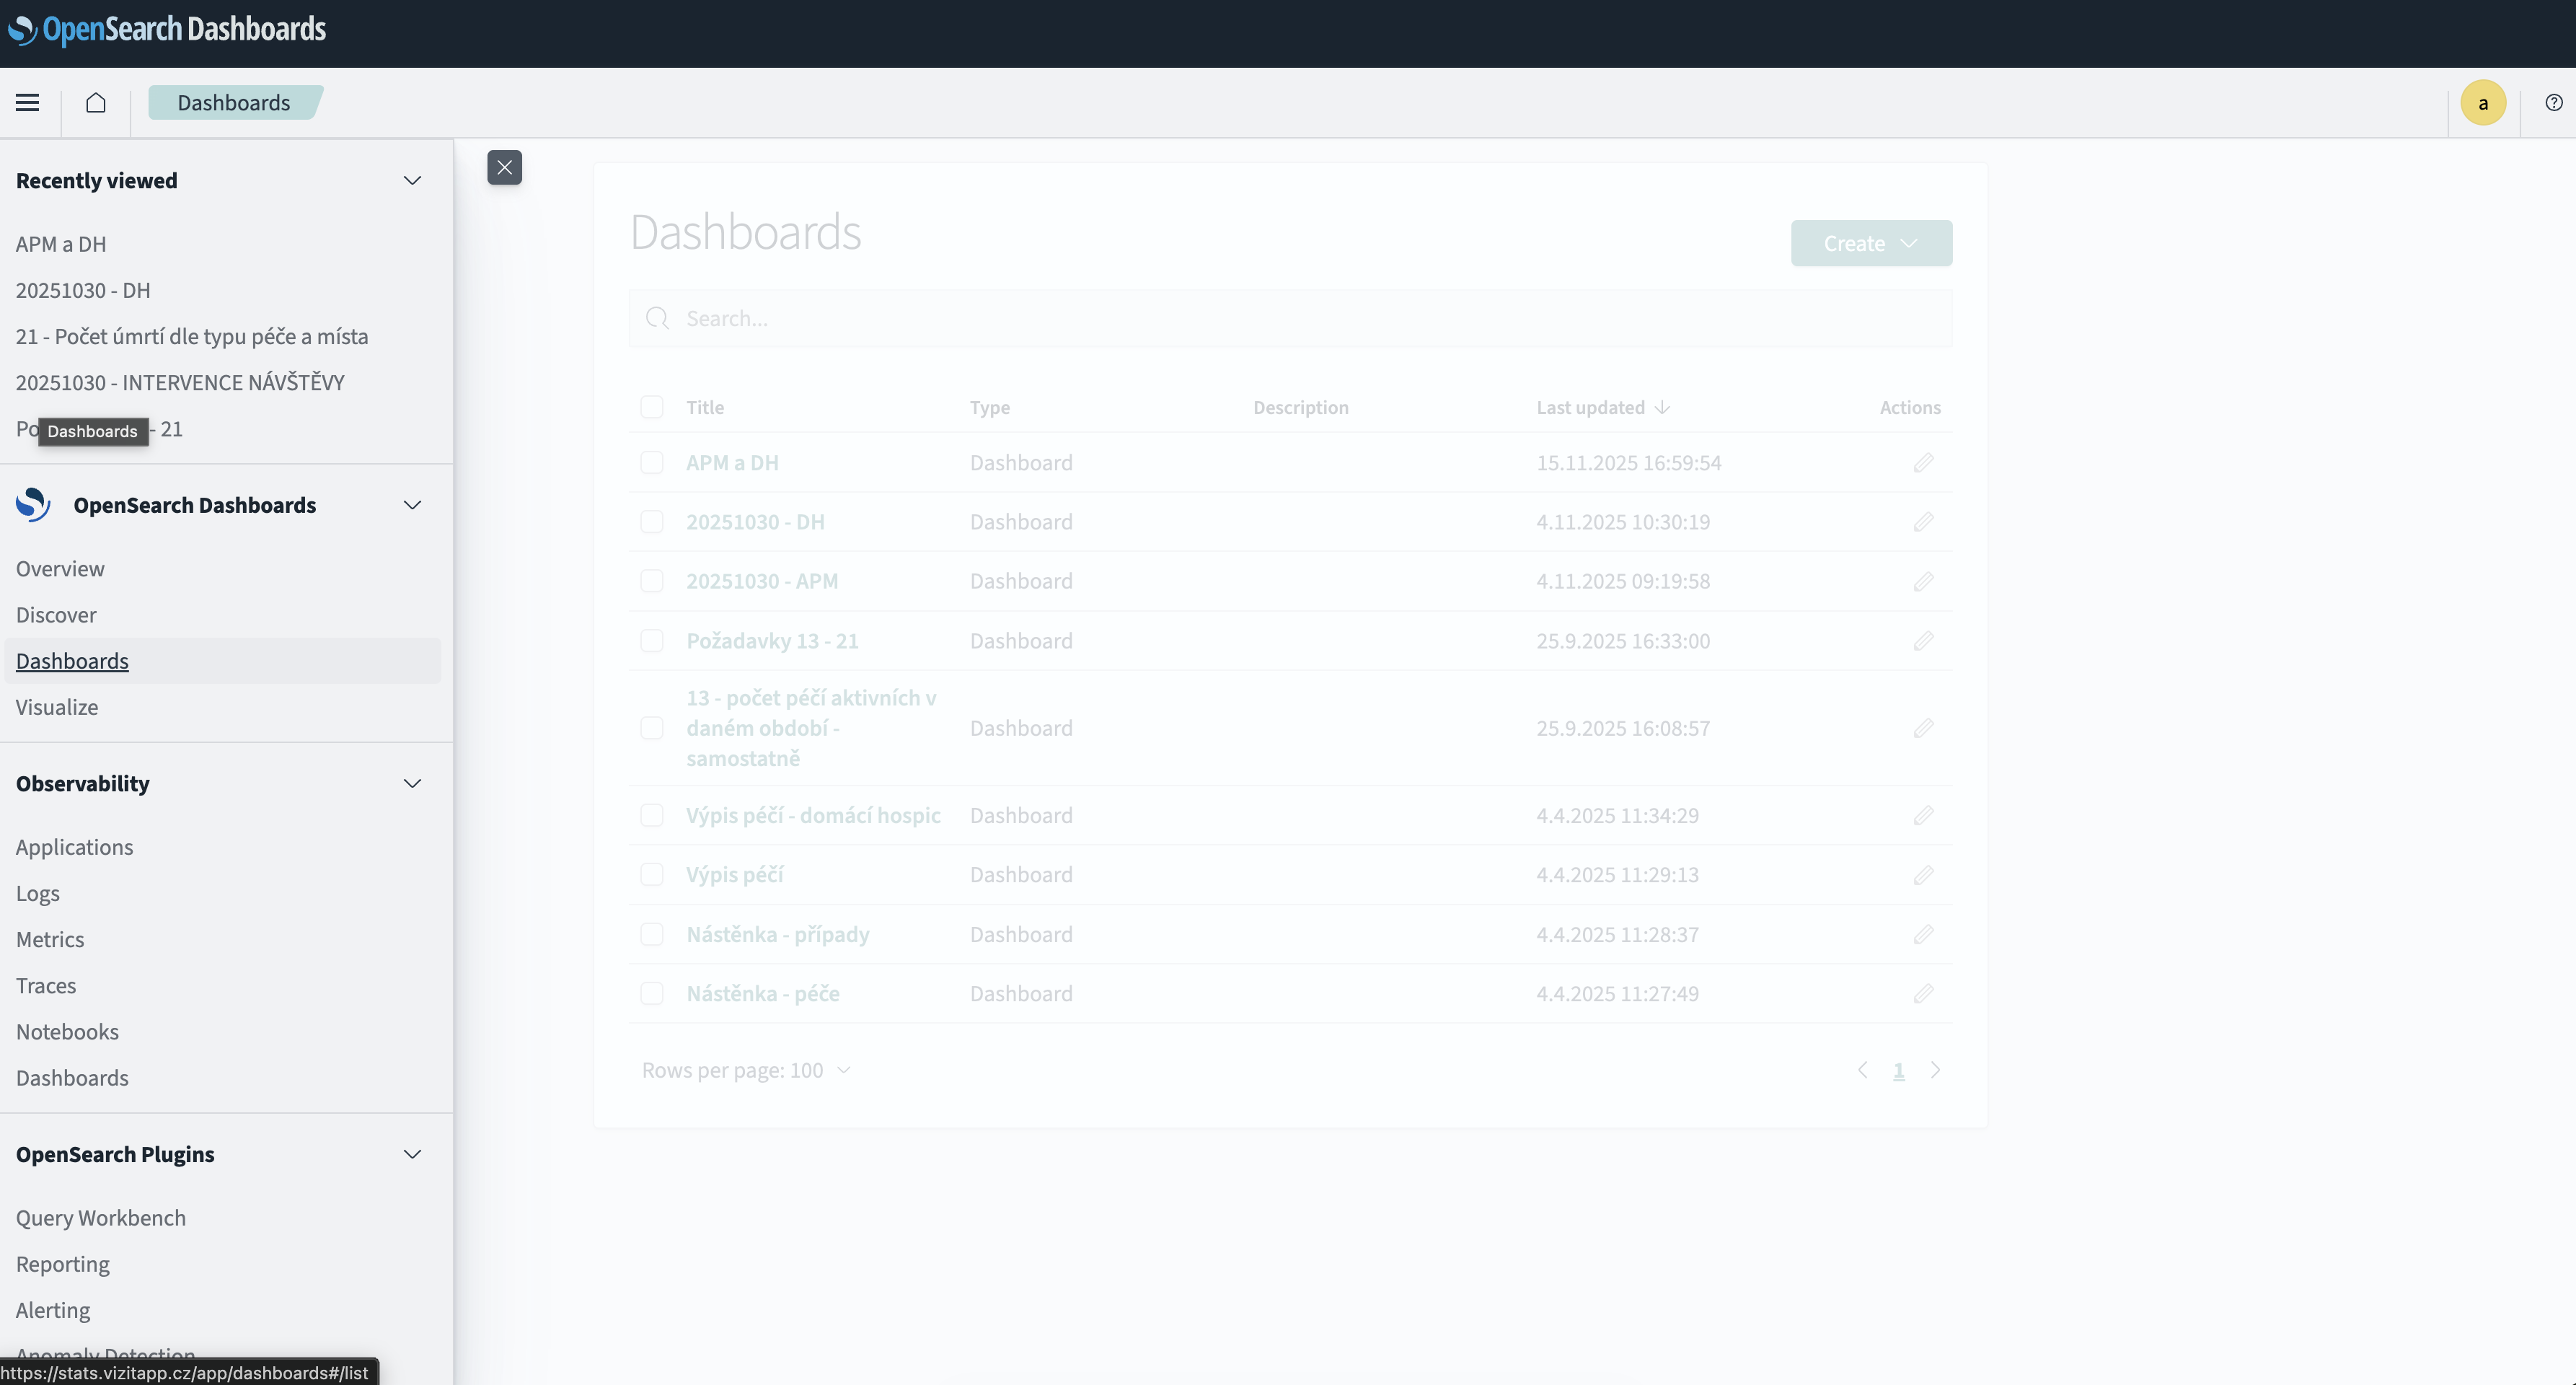Collapse the Recently viewed section
2576x1385 pixels.
(x=412, y=181)
